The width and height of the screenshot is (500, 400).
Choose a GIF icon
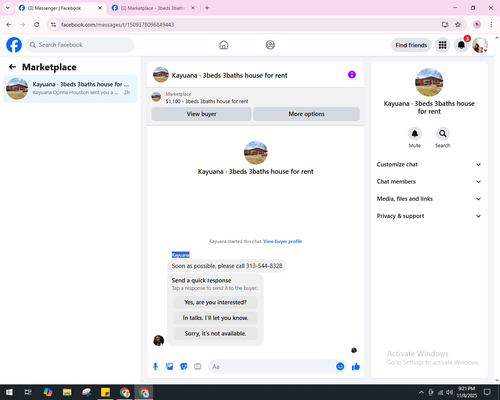tap(198, 367)
